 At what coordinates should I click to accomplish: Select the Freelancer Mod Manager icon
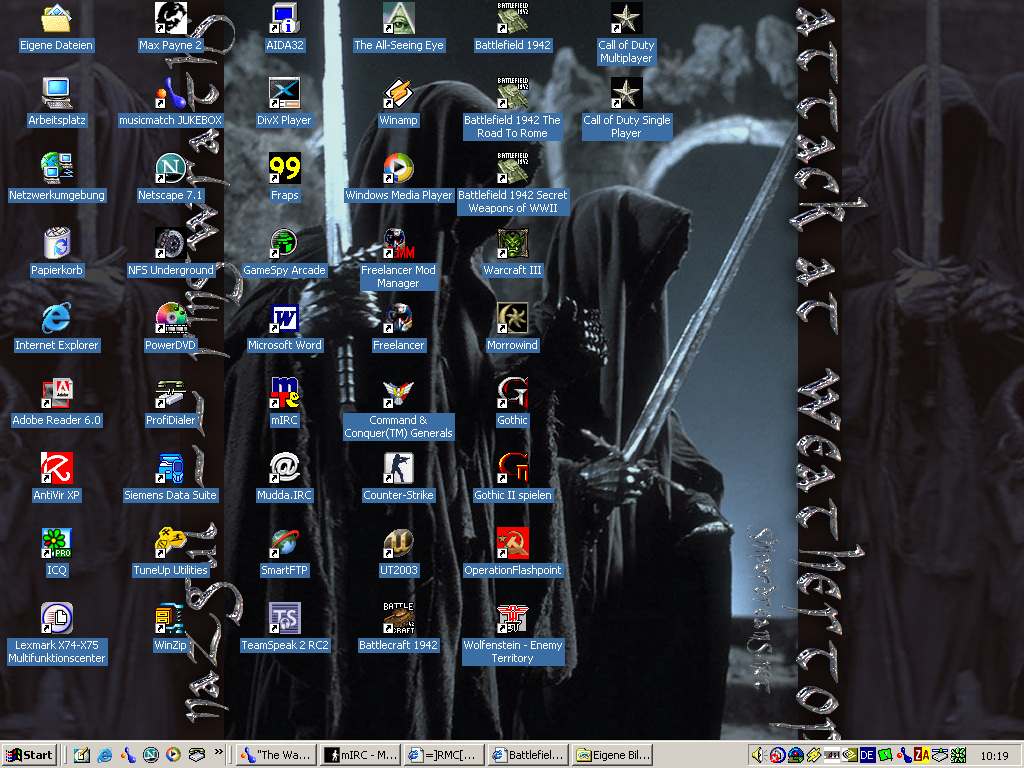click(x=398, y=244)
